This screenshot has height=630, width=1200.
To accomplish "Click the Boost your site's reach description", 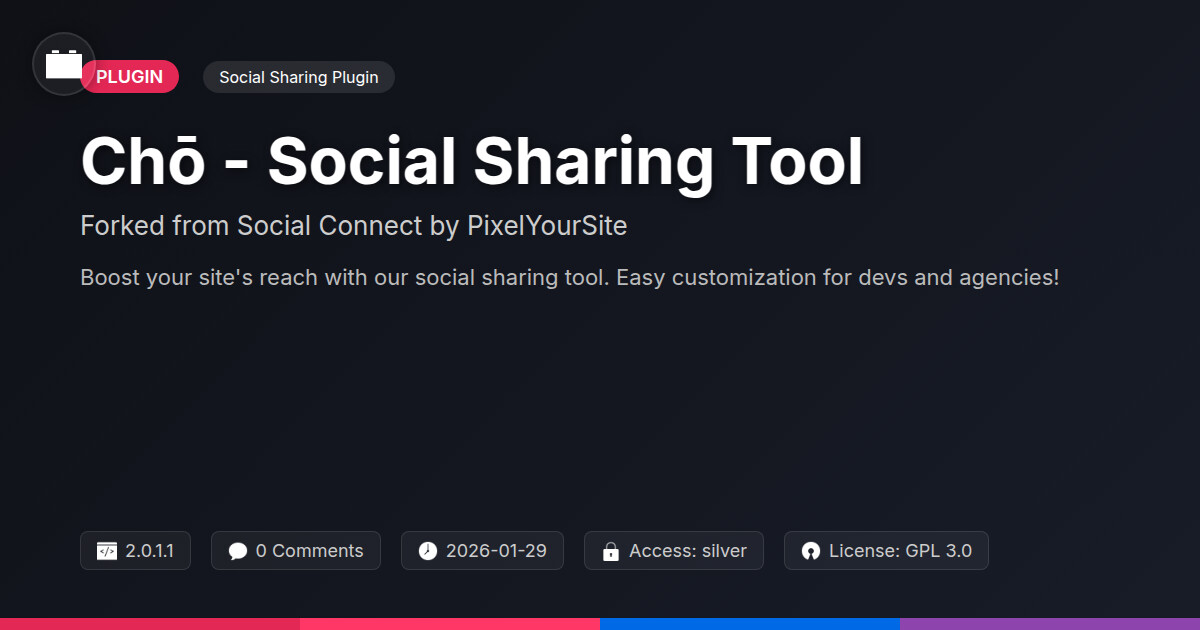I will coord(569,277).
